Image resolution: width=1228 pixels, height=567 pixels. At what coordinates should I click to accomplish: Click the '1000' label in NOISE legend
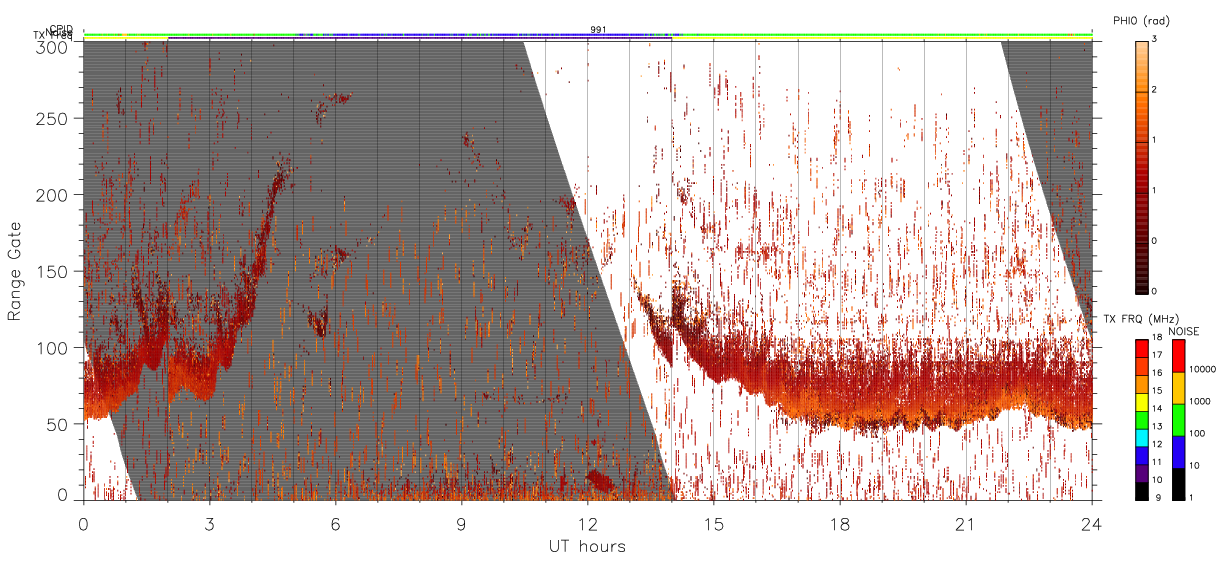pos(1199,401)
